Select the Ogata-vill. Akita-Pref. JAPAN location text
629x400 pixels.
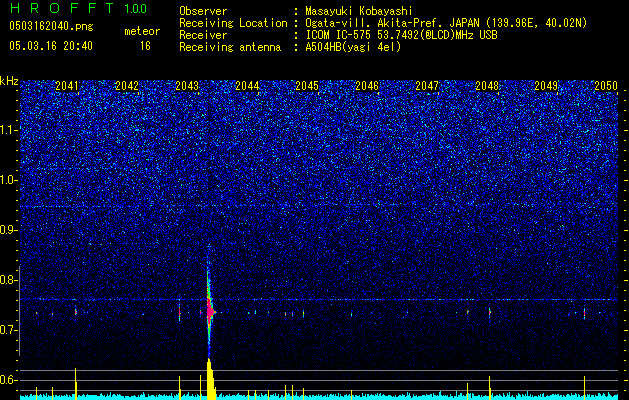click(446, 23)
